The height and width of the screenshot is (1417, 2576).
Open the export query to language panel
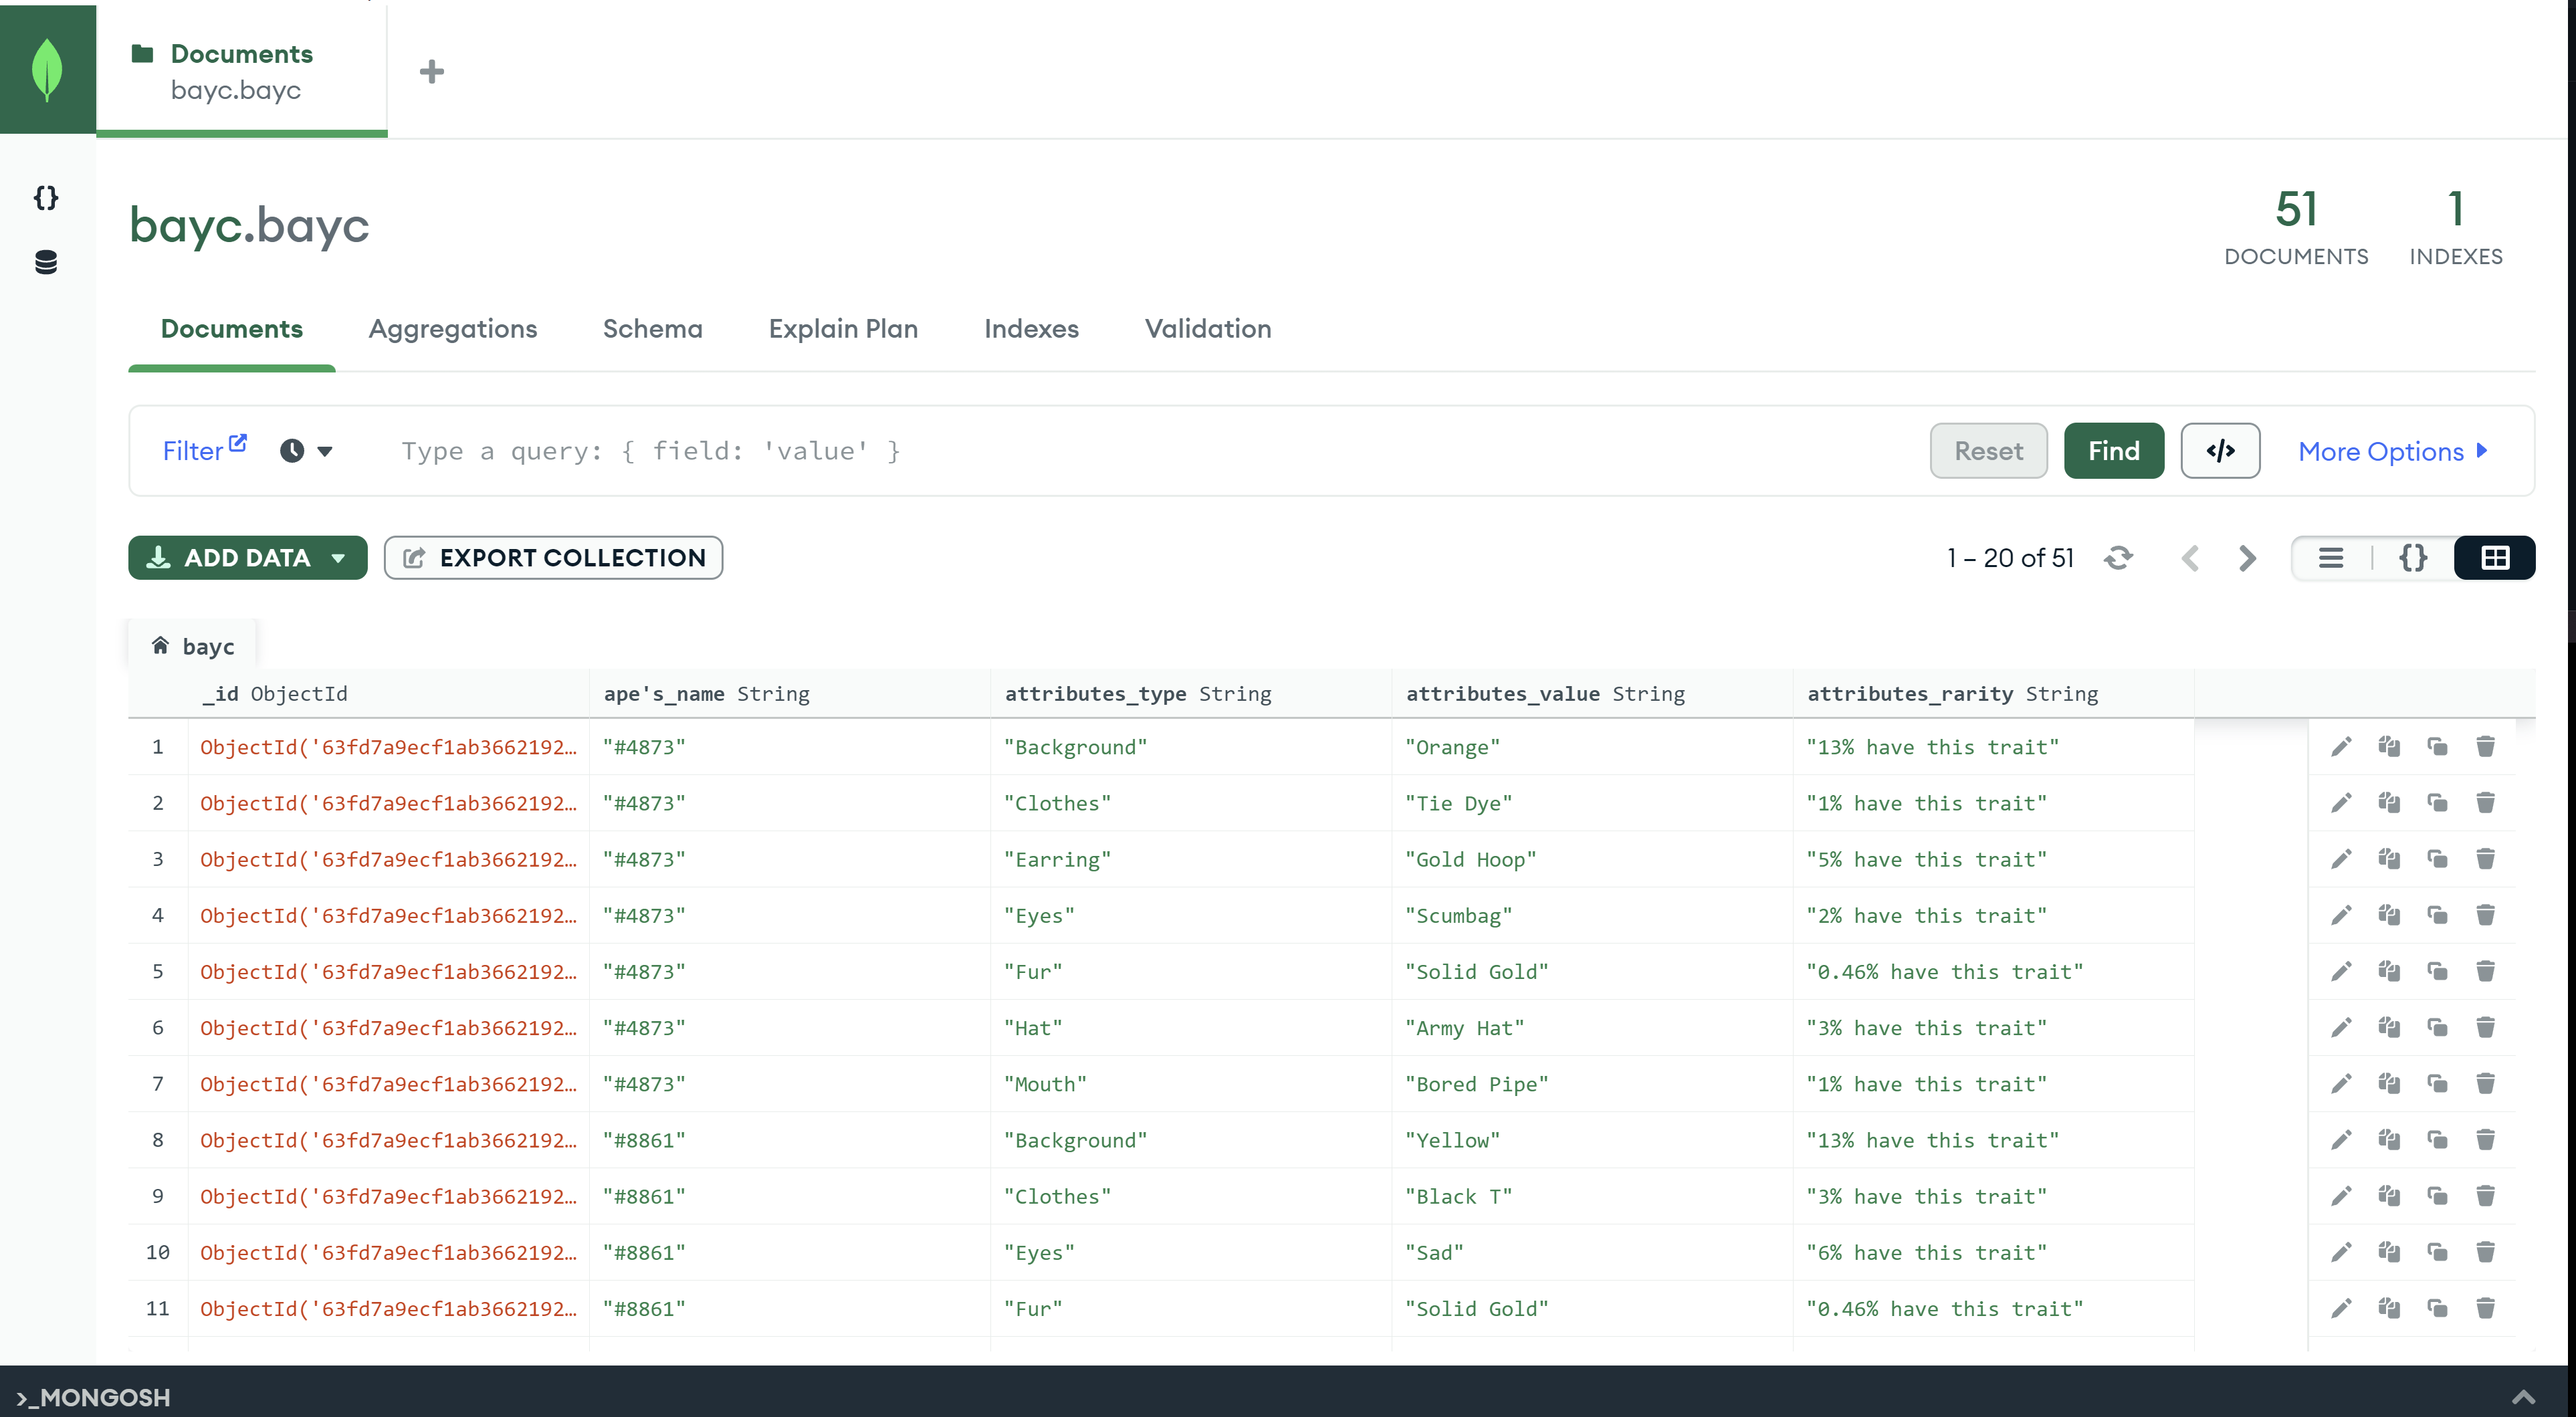click(2220, 450)
